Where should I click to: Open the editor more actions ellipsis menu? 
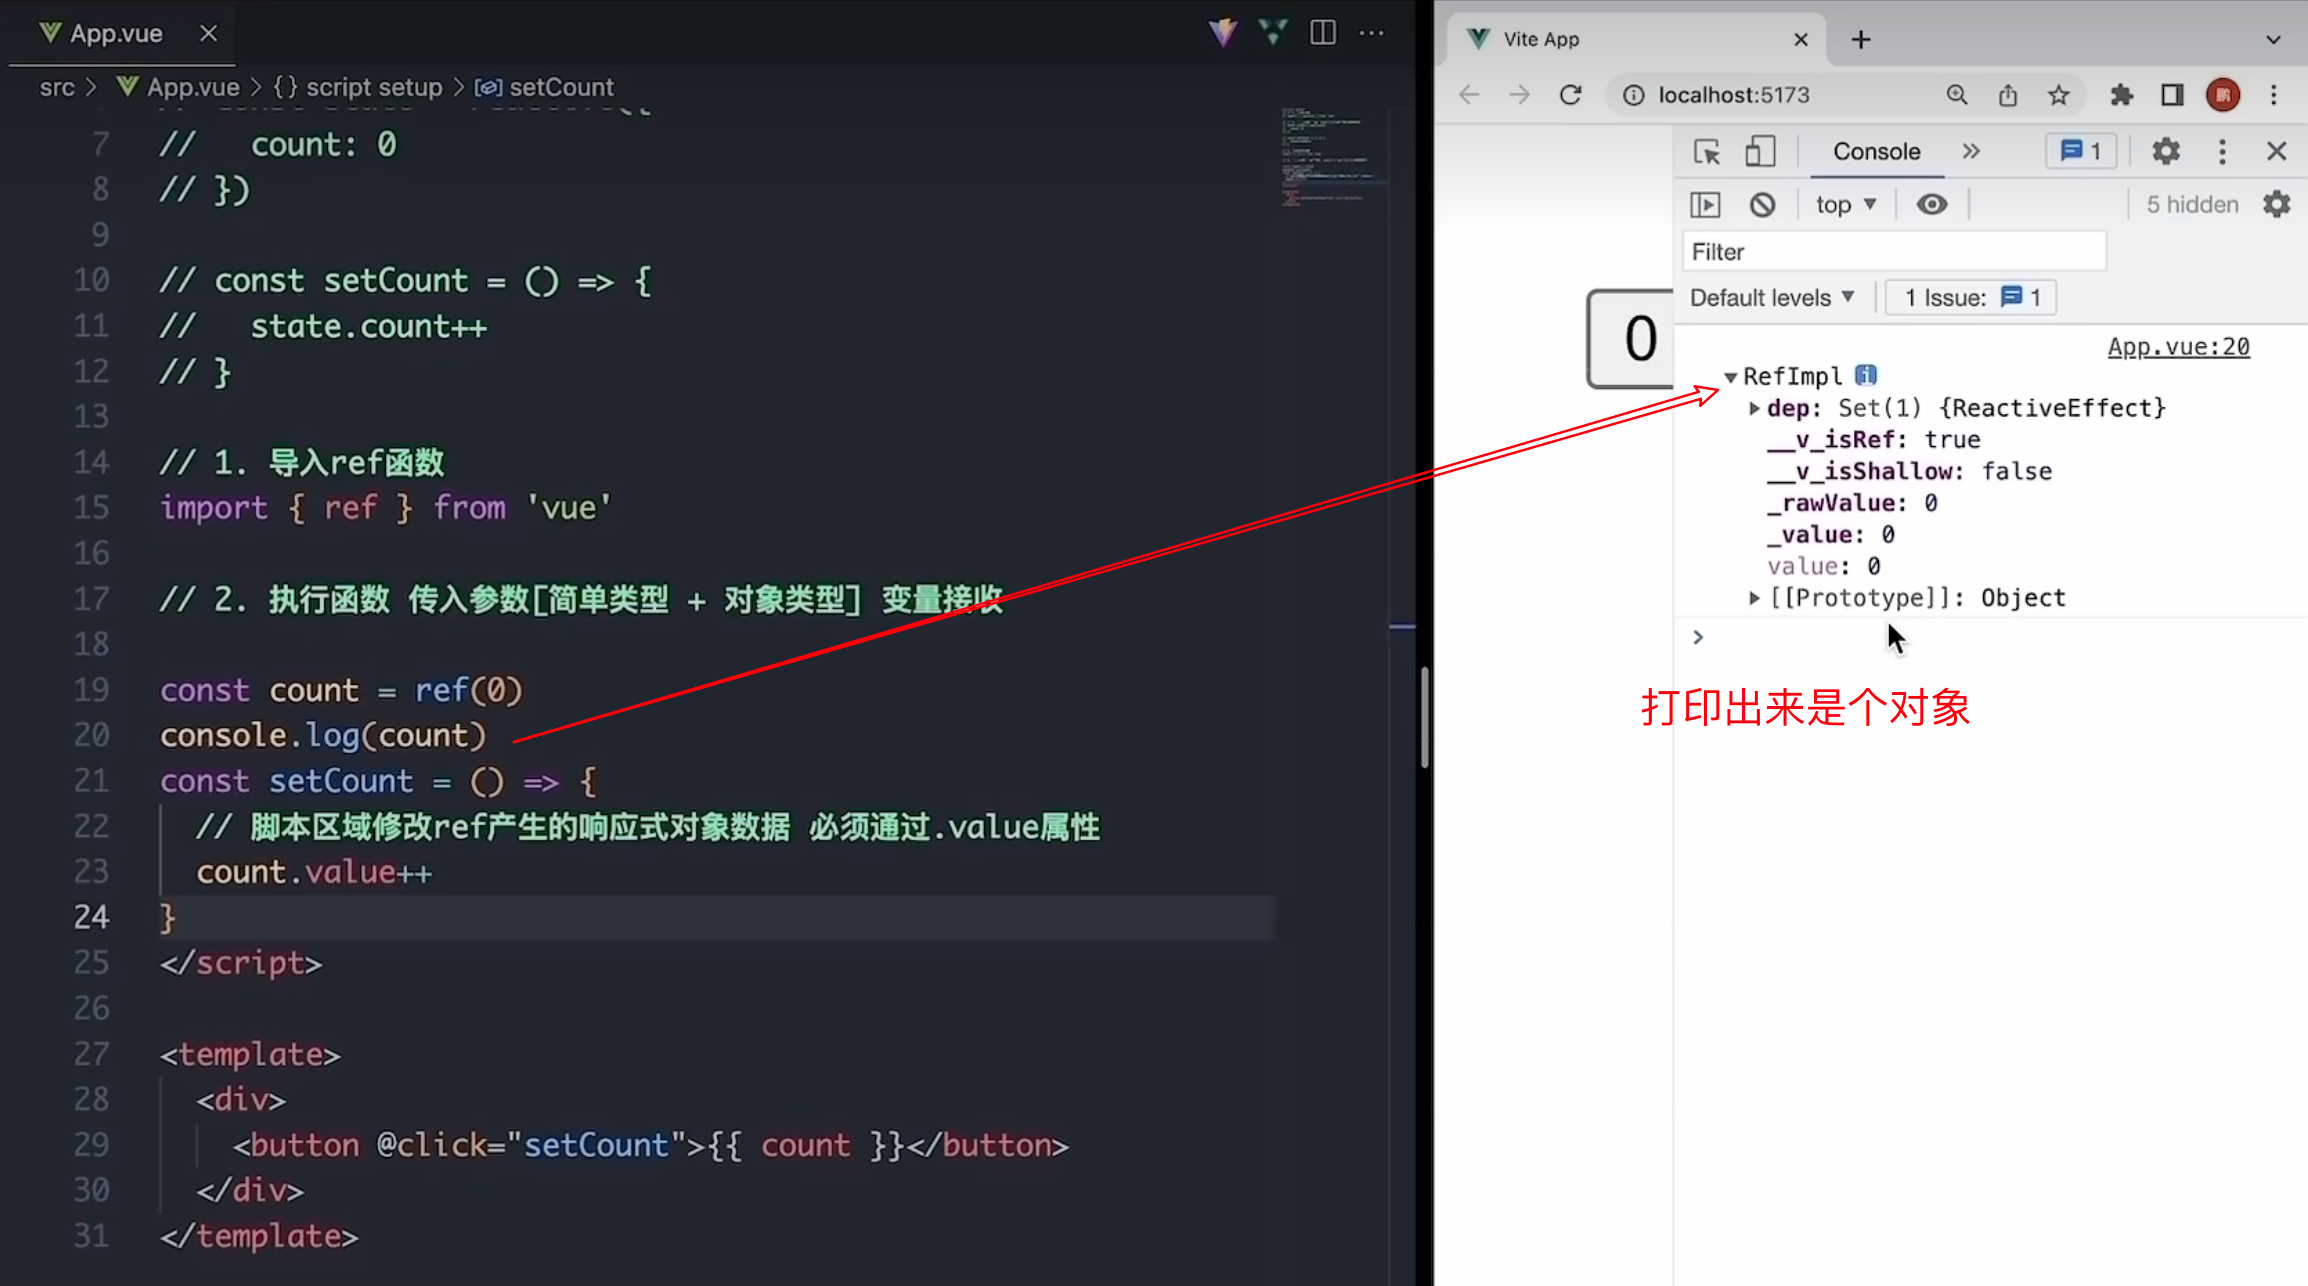pos(1372,33)
